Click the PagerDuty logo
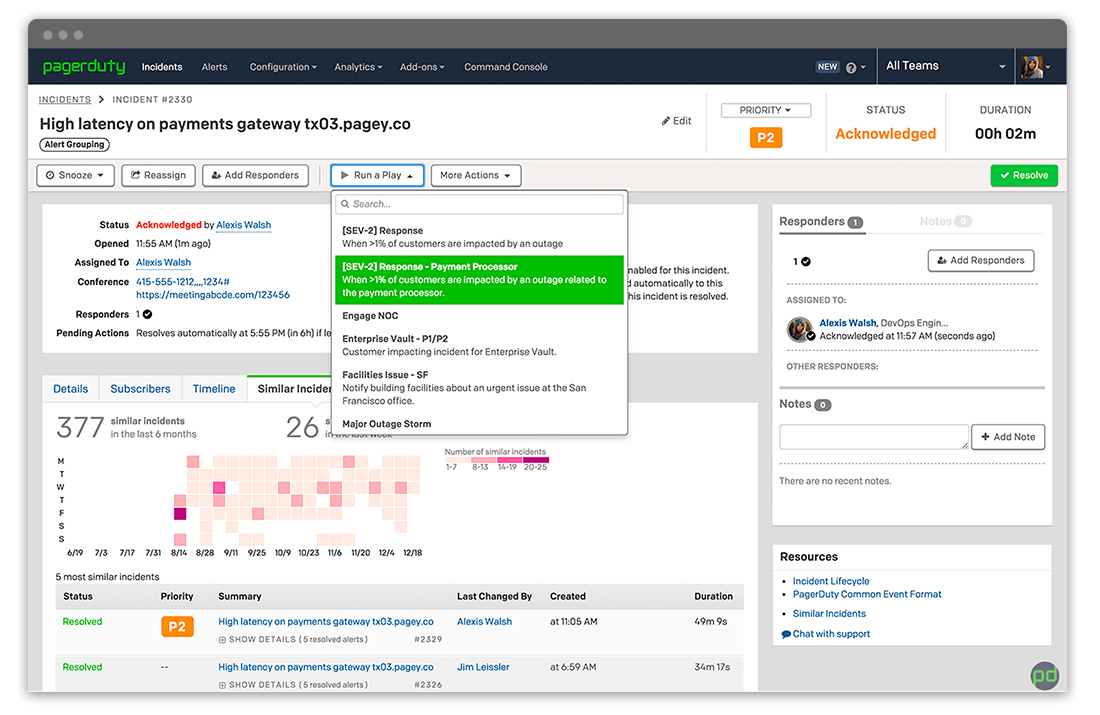Image resolution: width=1100 pixels, height=715 pixels. point(84,67)
